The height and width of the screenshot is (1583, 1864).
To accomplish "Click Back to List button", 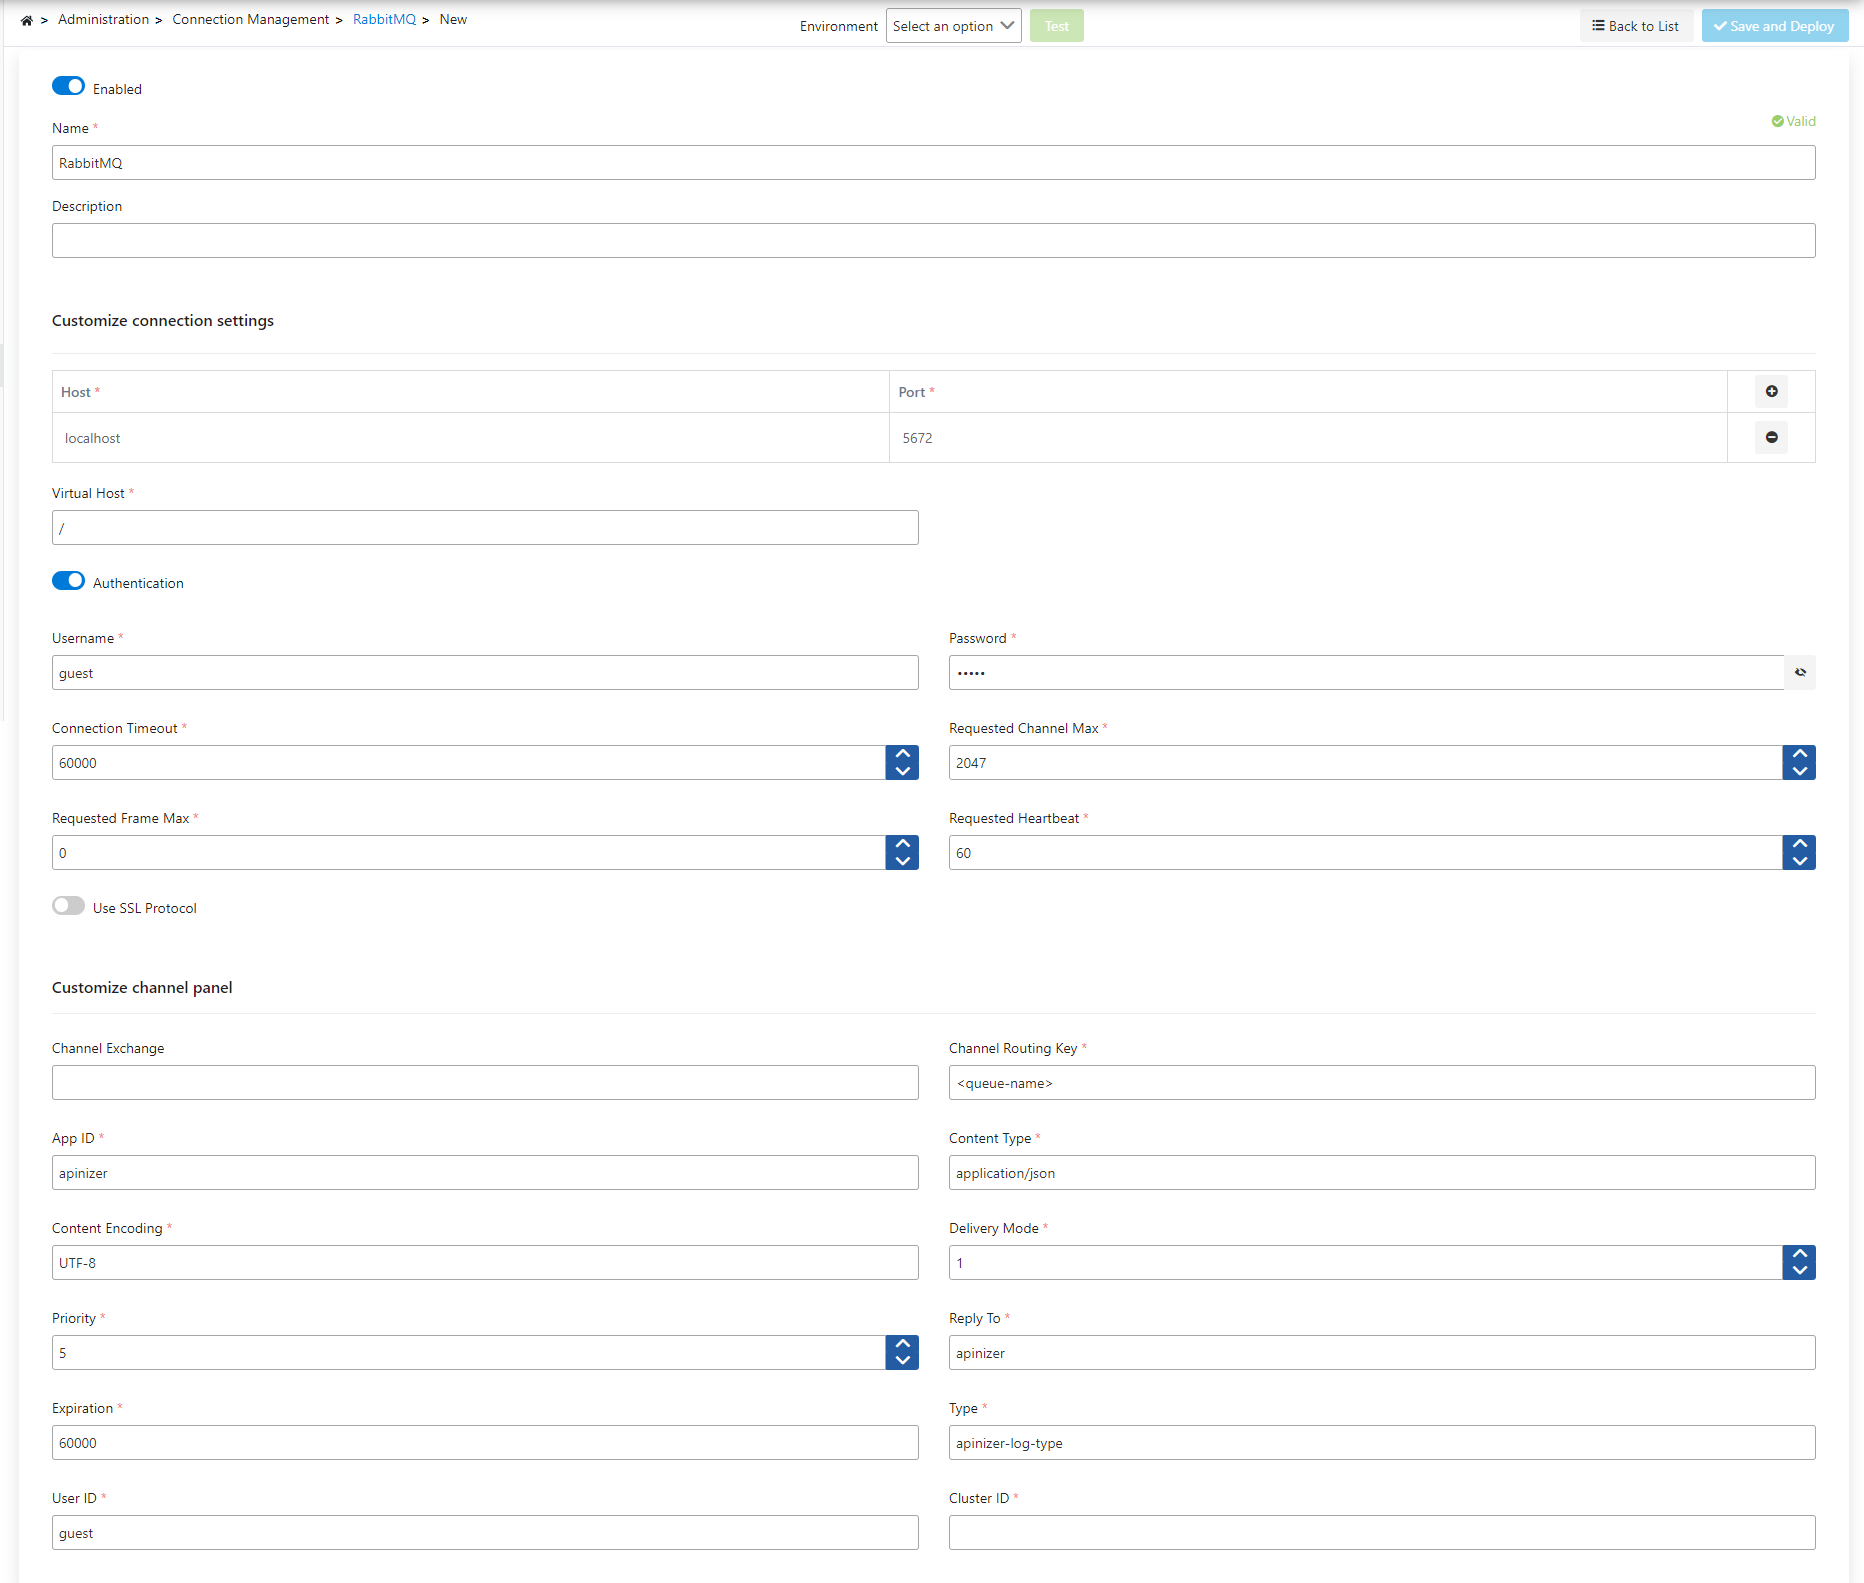I will click(x=1636, y=26).
